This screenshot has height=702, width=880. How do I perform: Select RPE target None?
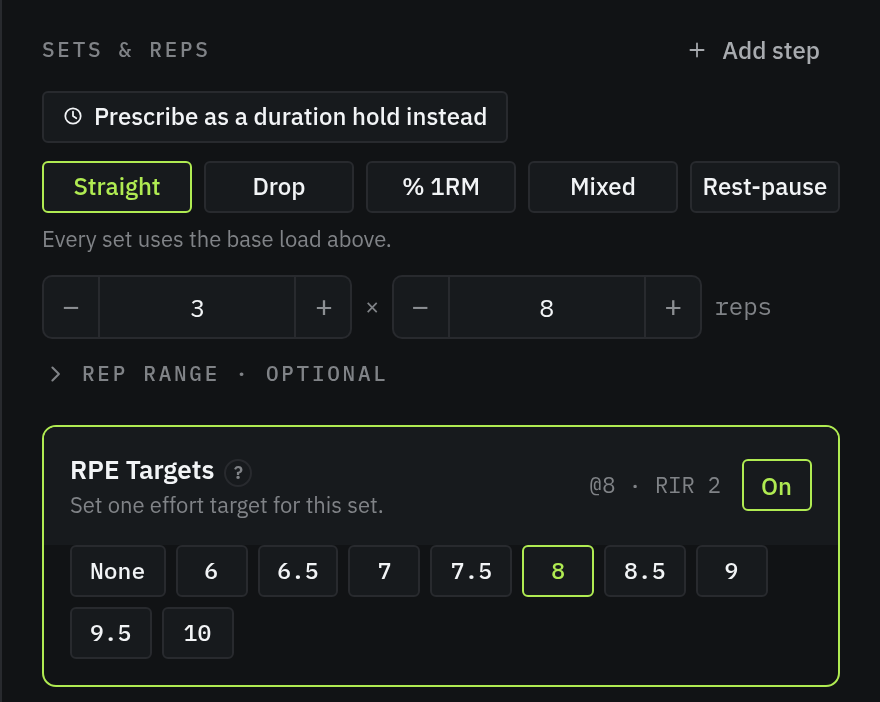point(118,571)
